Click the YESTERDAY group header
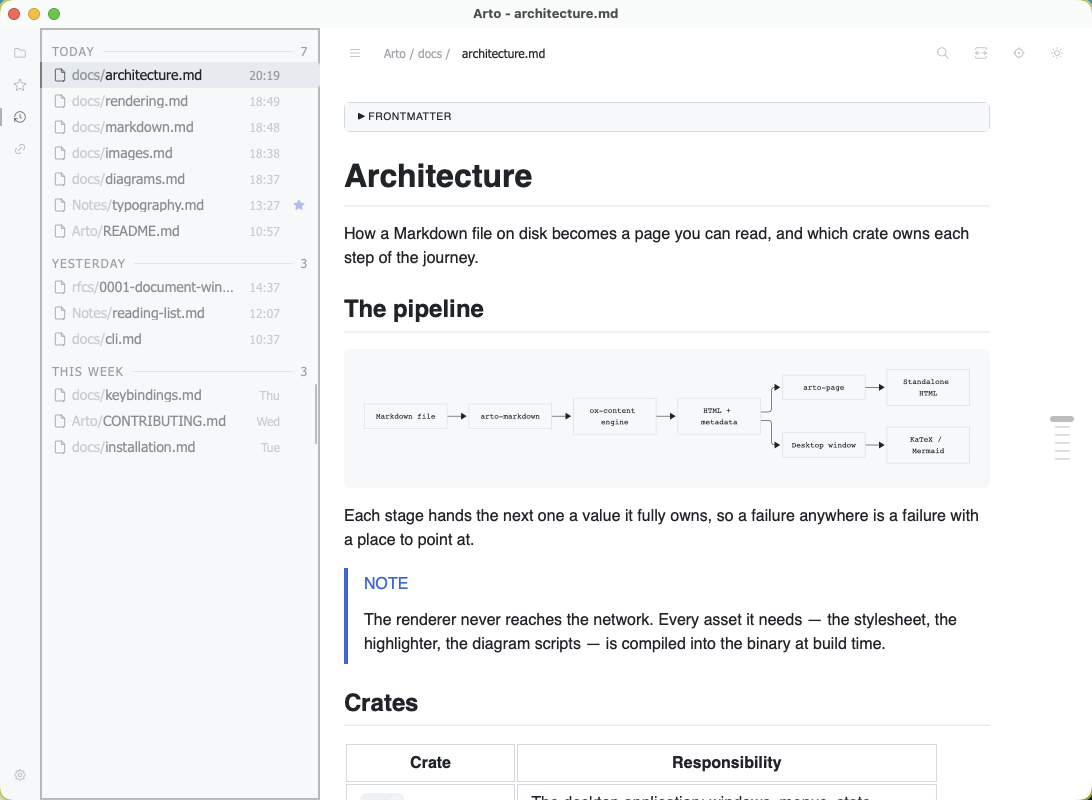The width and height of the screenshot is (1092, 800). click(180, 264)
